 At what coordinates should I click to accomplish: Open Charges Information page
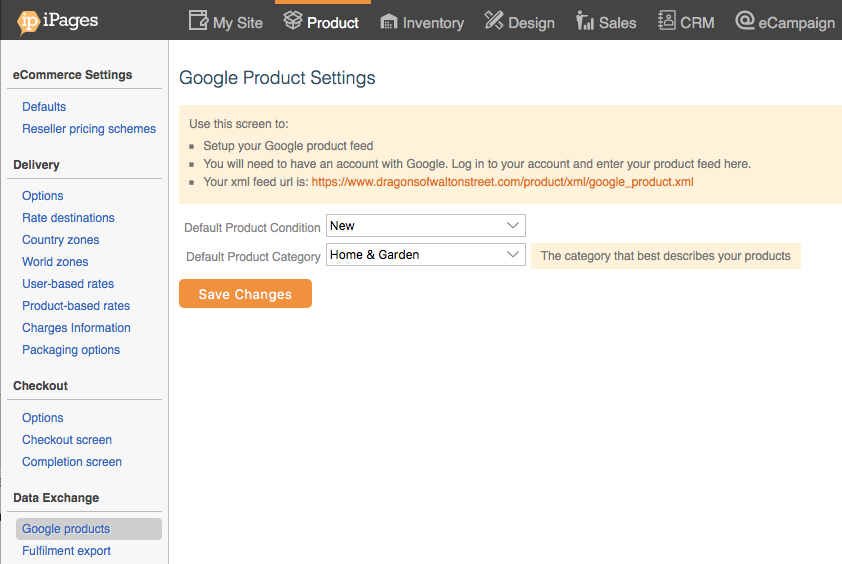tap(76, 328)
